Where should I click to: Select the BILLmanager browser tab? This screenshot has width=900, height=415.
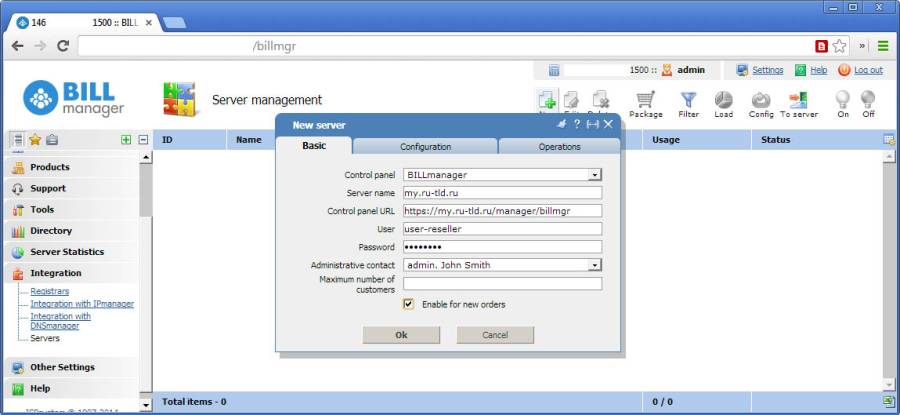85,23
